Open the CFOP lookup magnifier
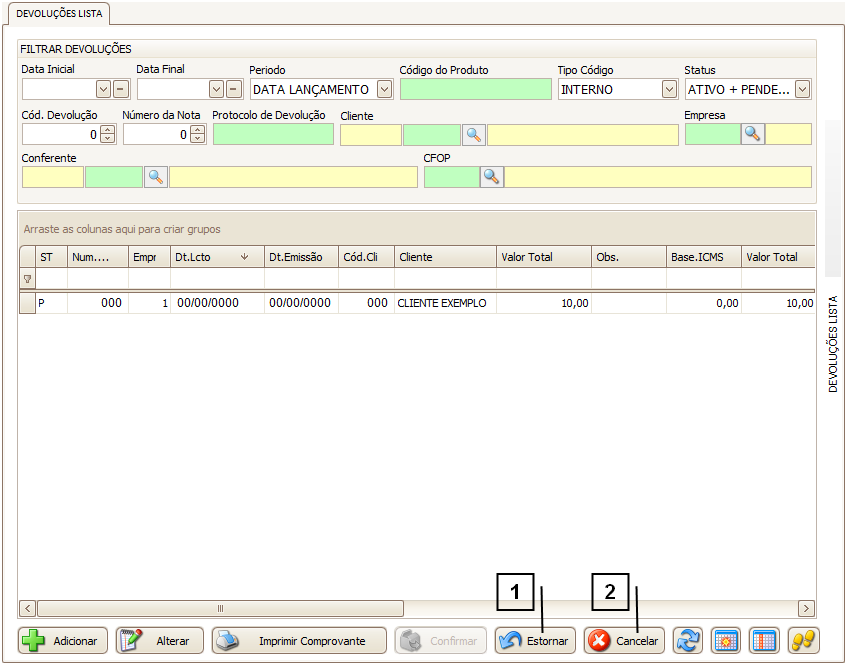Viewport: 850px width, 665px height. [492, 177]
